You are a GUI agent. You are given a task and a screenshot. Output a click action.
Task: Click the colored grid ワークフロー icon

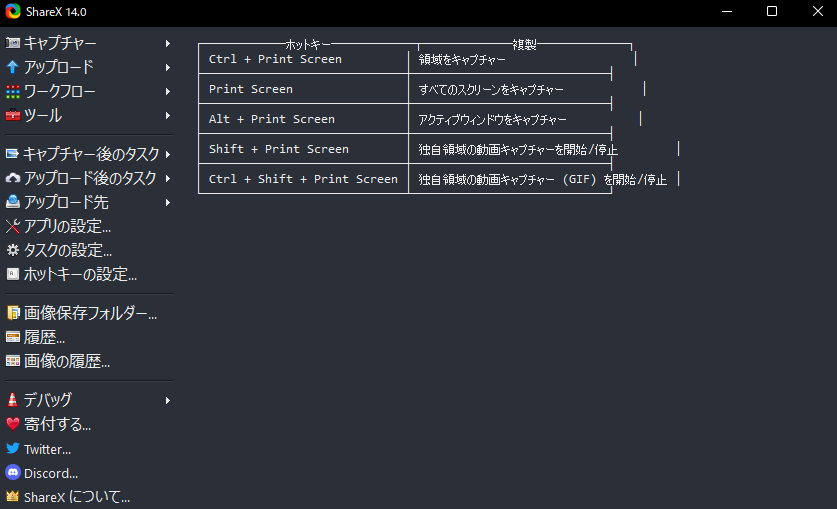13,92
